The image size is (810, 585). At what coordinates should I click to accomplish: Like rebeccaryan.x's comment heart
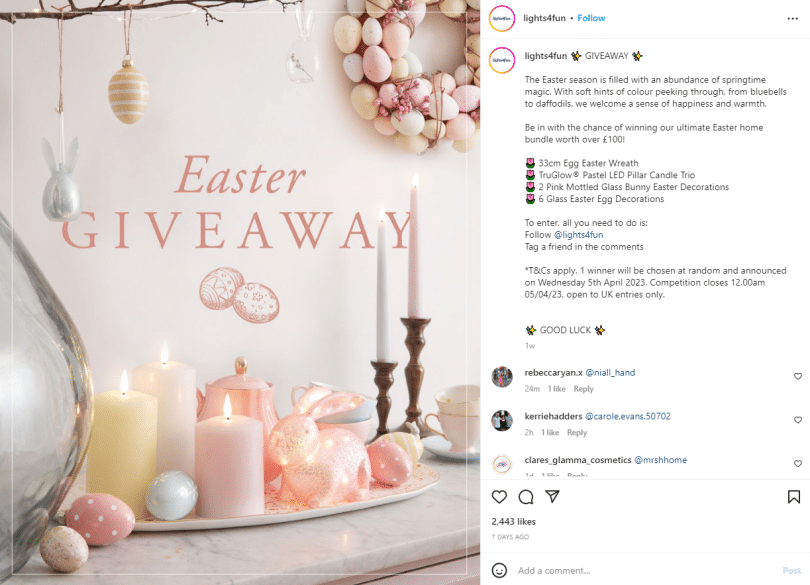pos(798,376)
